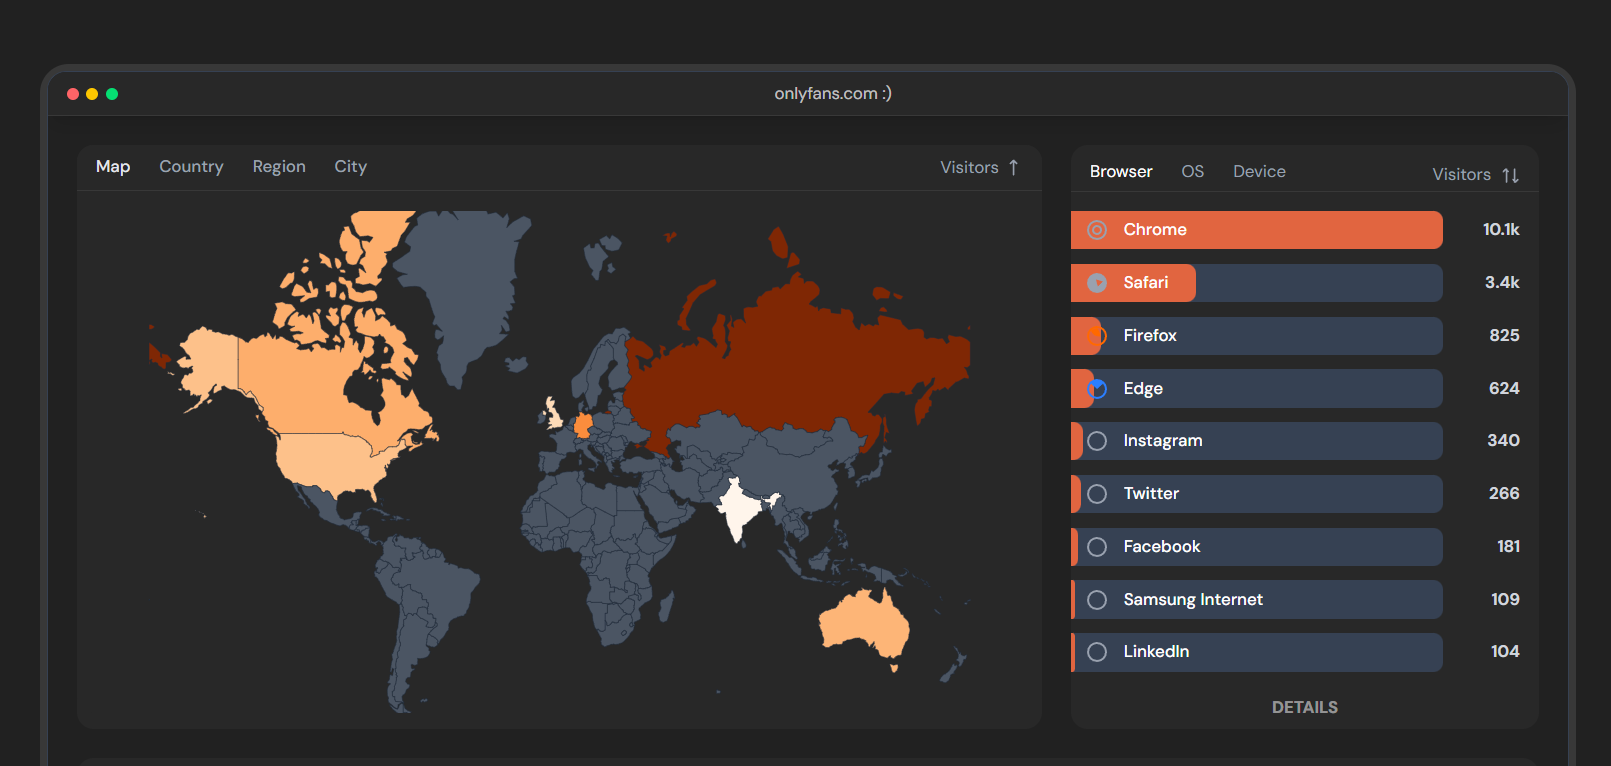Viewport: 1611px width, 766px height.
Task: Select the Browser tab
Action: coord(1121,171)
